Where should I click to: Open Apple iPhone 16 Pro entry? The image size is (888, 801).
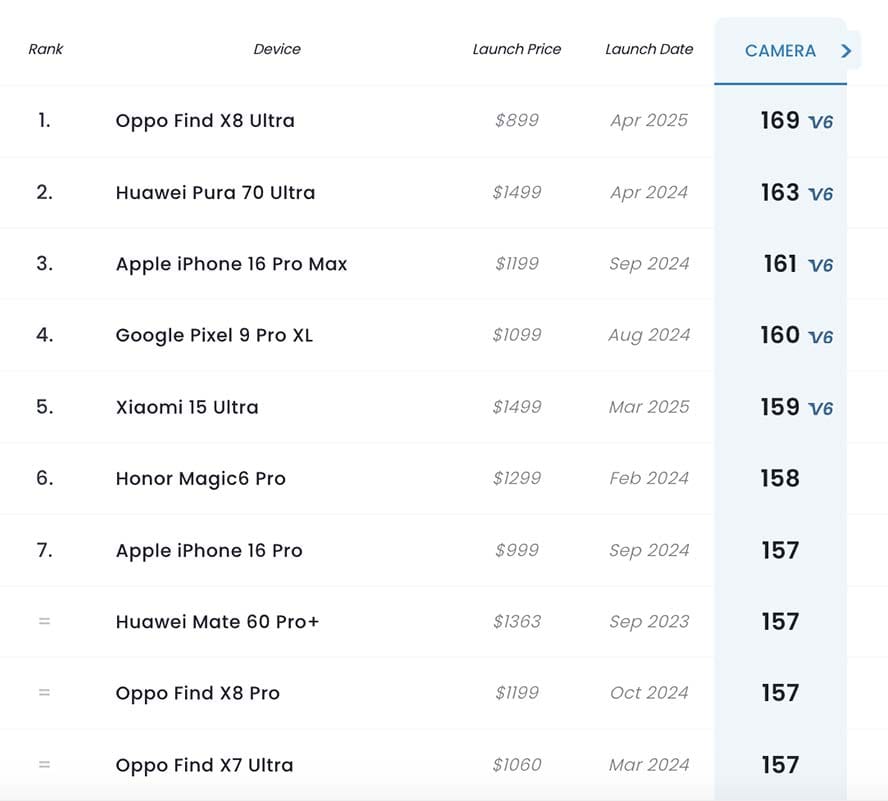pos(209,551)
